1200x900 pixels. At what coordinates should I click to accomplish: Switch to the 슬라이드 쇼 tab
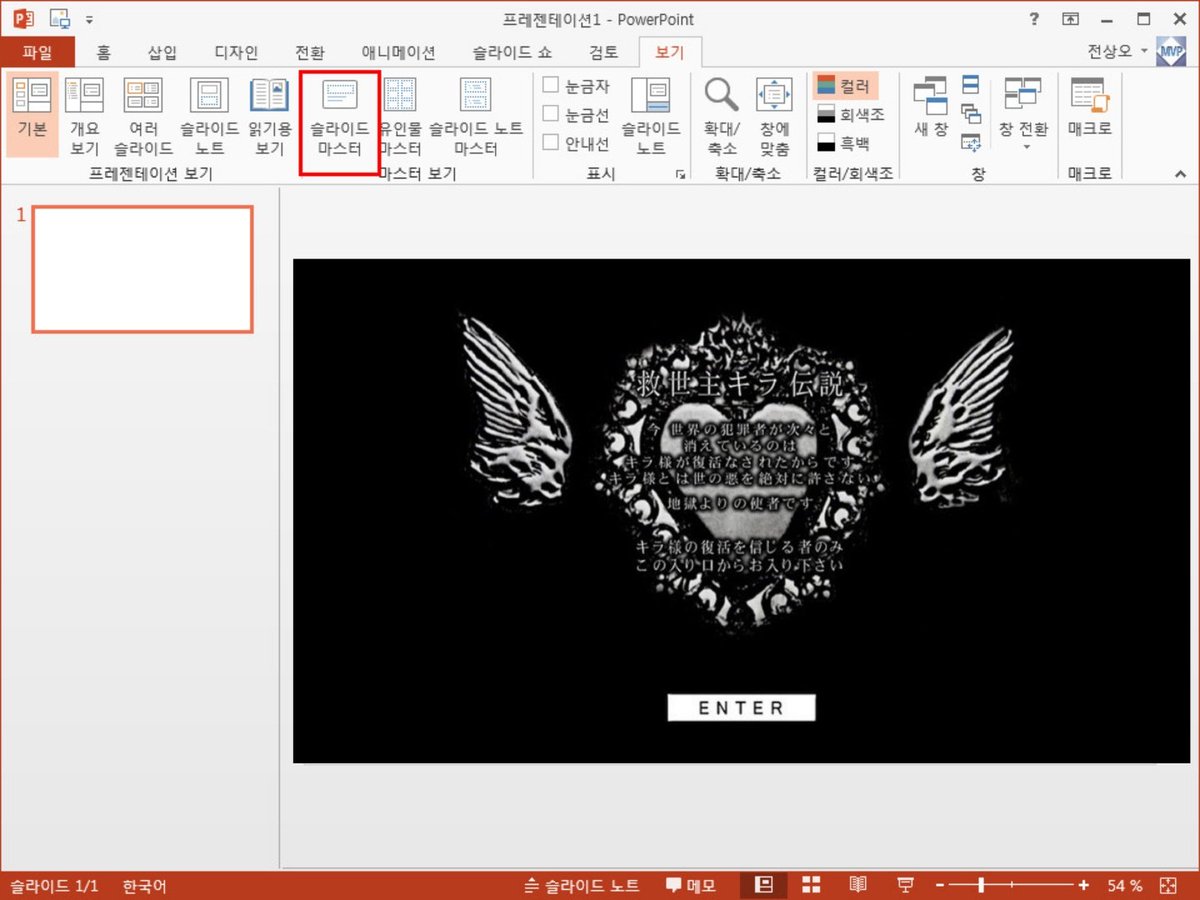click(x=514, y=52)
